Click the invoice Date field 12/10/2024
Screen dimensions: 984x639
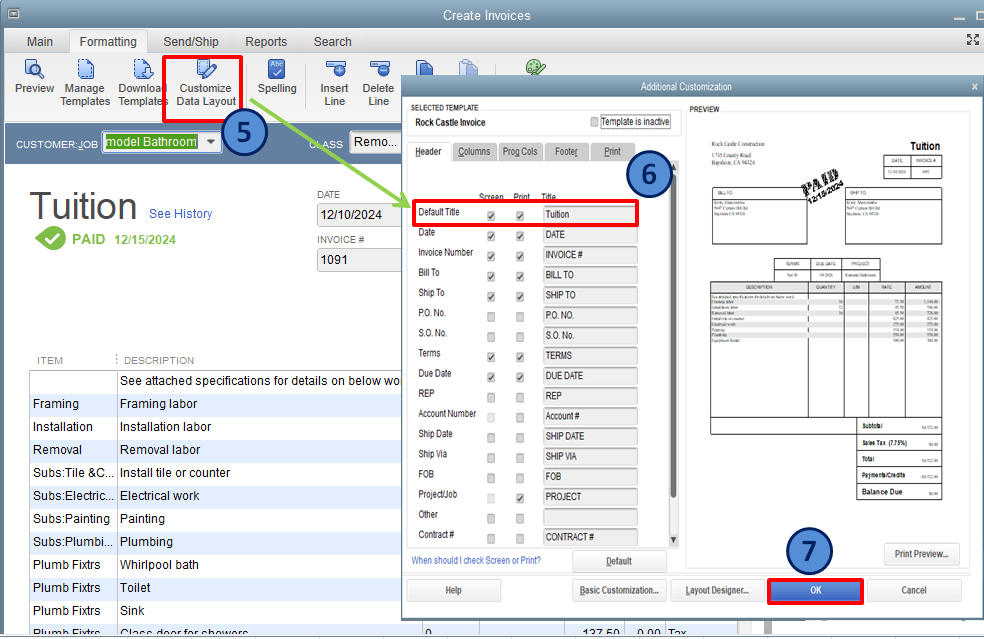click(359, 215)
